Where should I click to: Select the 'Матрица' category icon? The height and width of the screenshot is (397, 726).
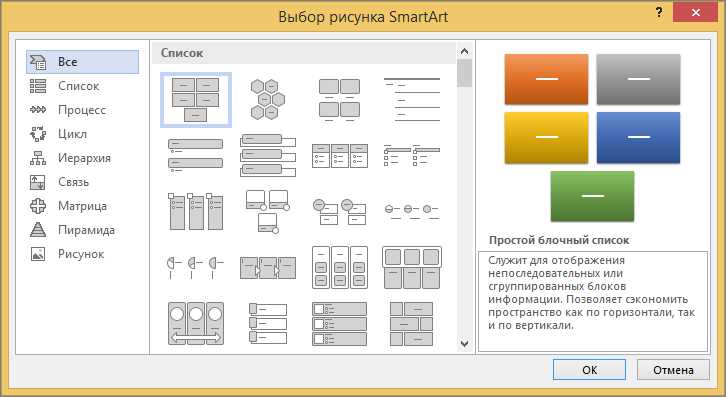38,206
